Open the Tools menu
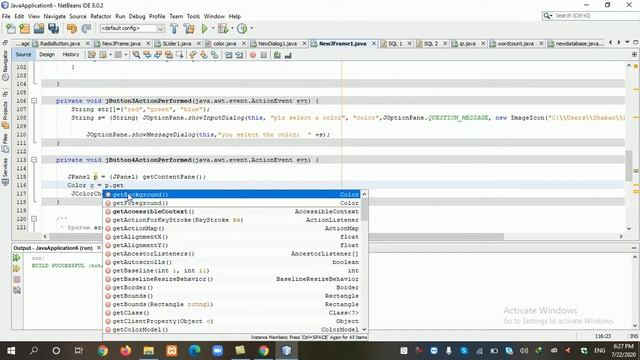Screen dimensions: 640x360 [x=193, y=16]
